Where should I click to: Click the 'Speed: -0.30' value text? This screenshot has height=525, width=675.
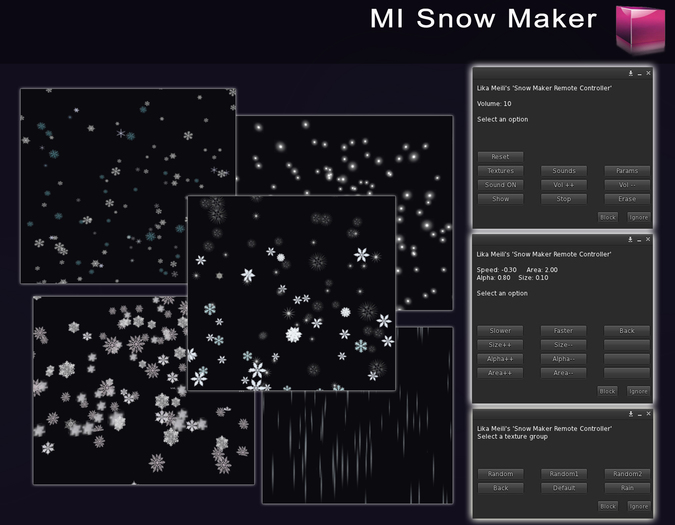coord(496,270)
